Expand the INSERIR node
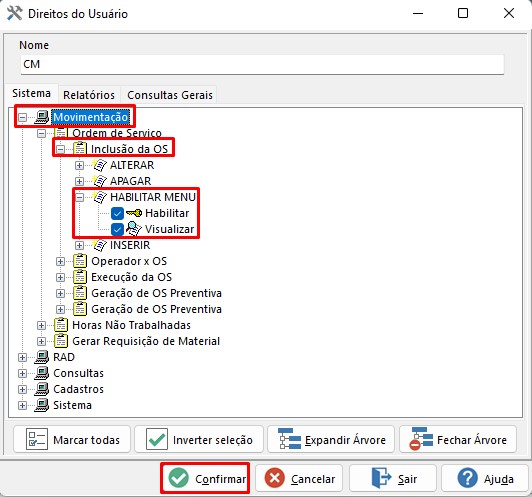The height and width of the screenshot is (497, 532). click(79, 245)
